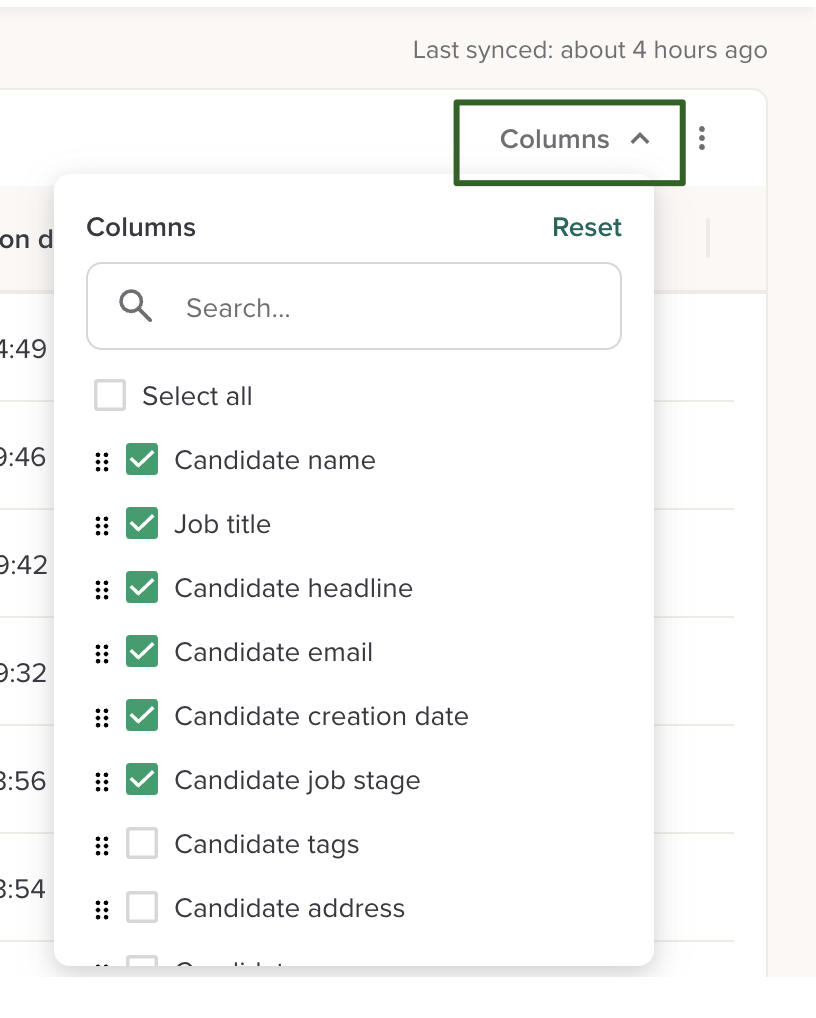Screen dimensions: 816x1018
Task: Click drag handle beside Candidate name
Action: 101,461
